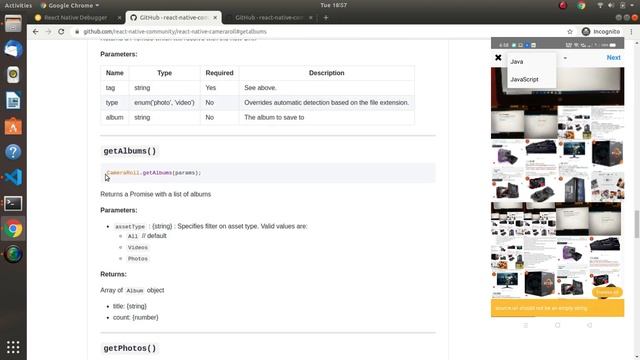Click the 'album' cell in parameters table

click(x=114, y=117)
